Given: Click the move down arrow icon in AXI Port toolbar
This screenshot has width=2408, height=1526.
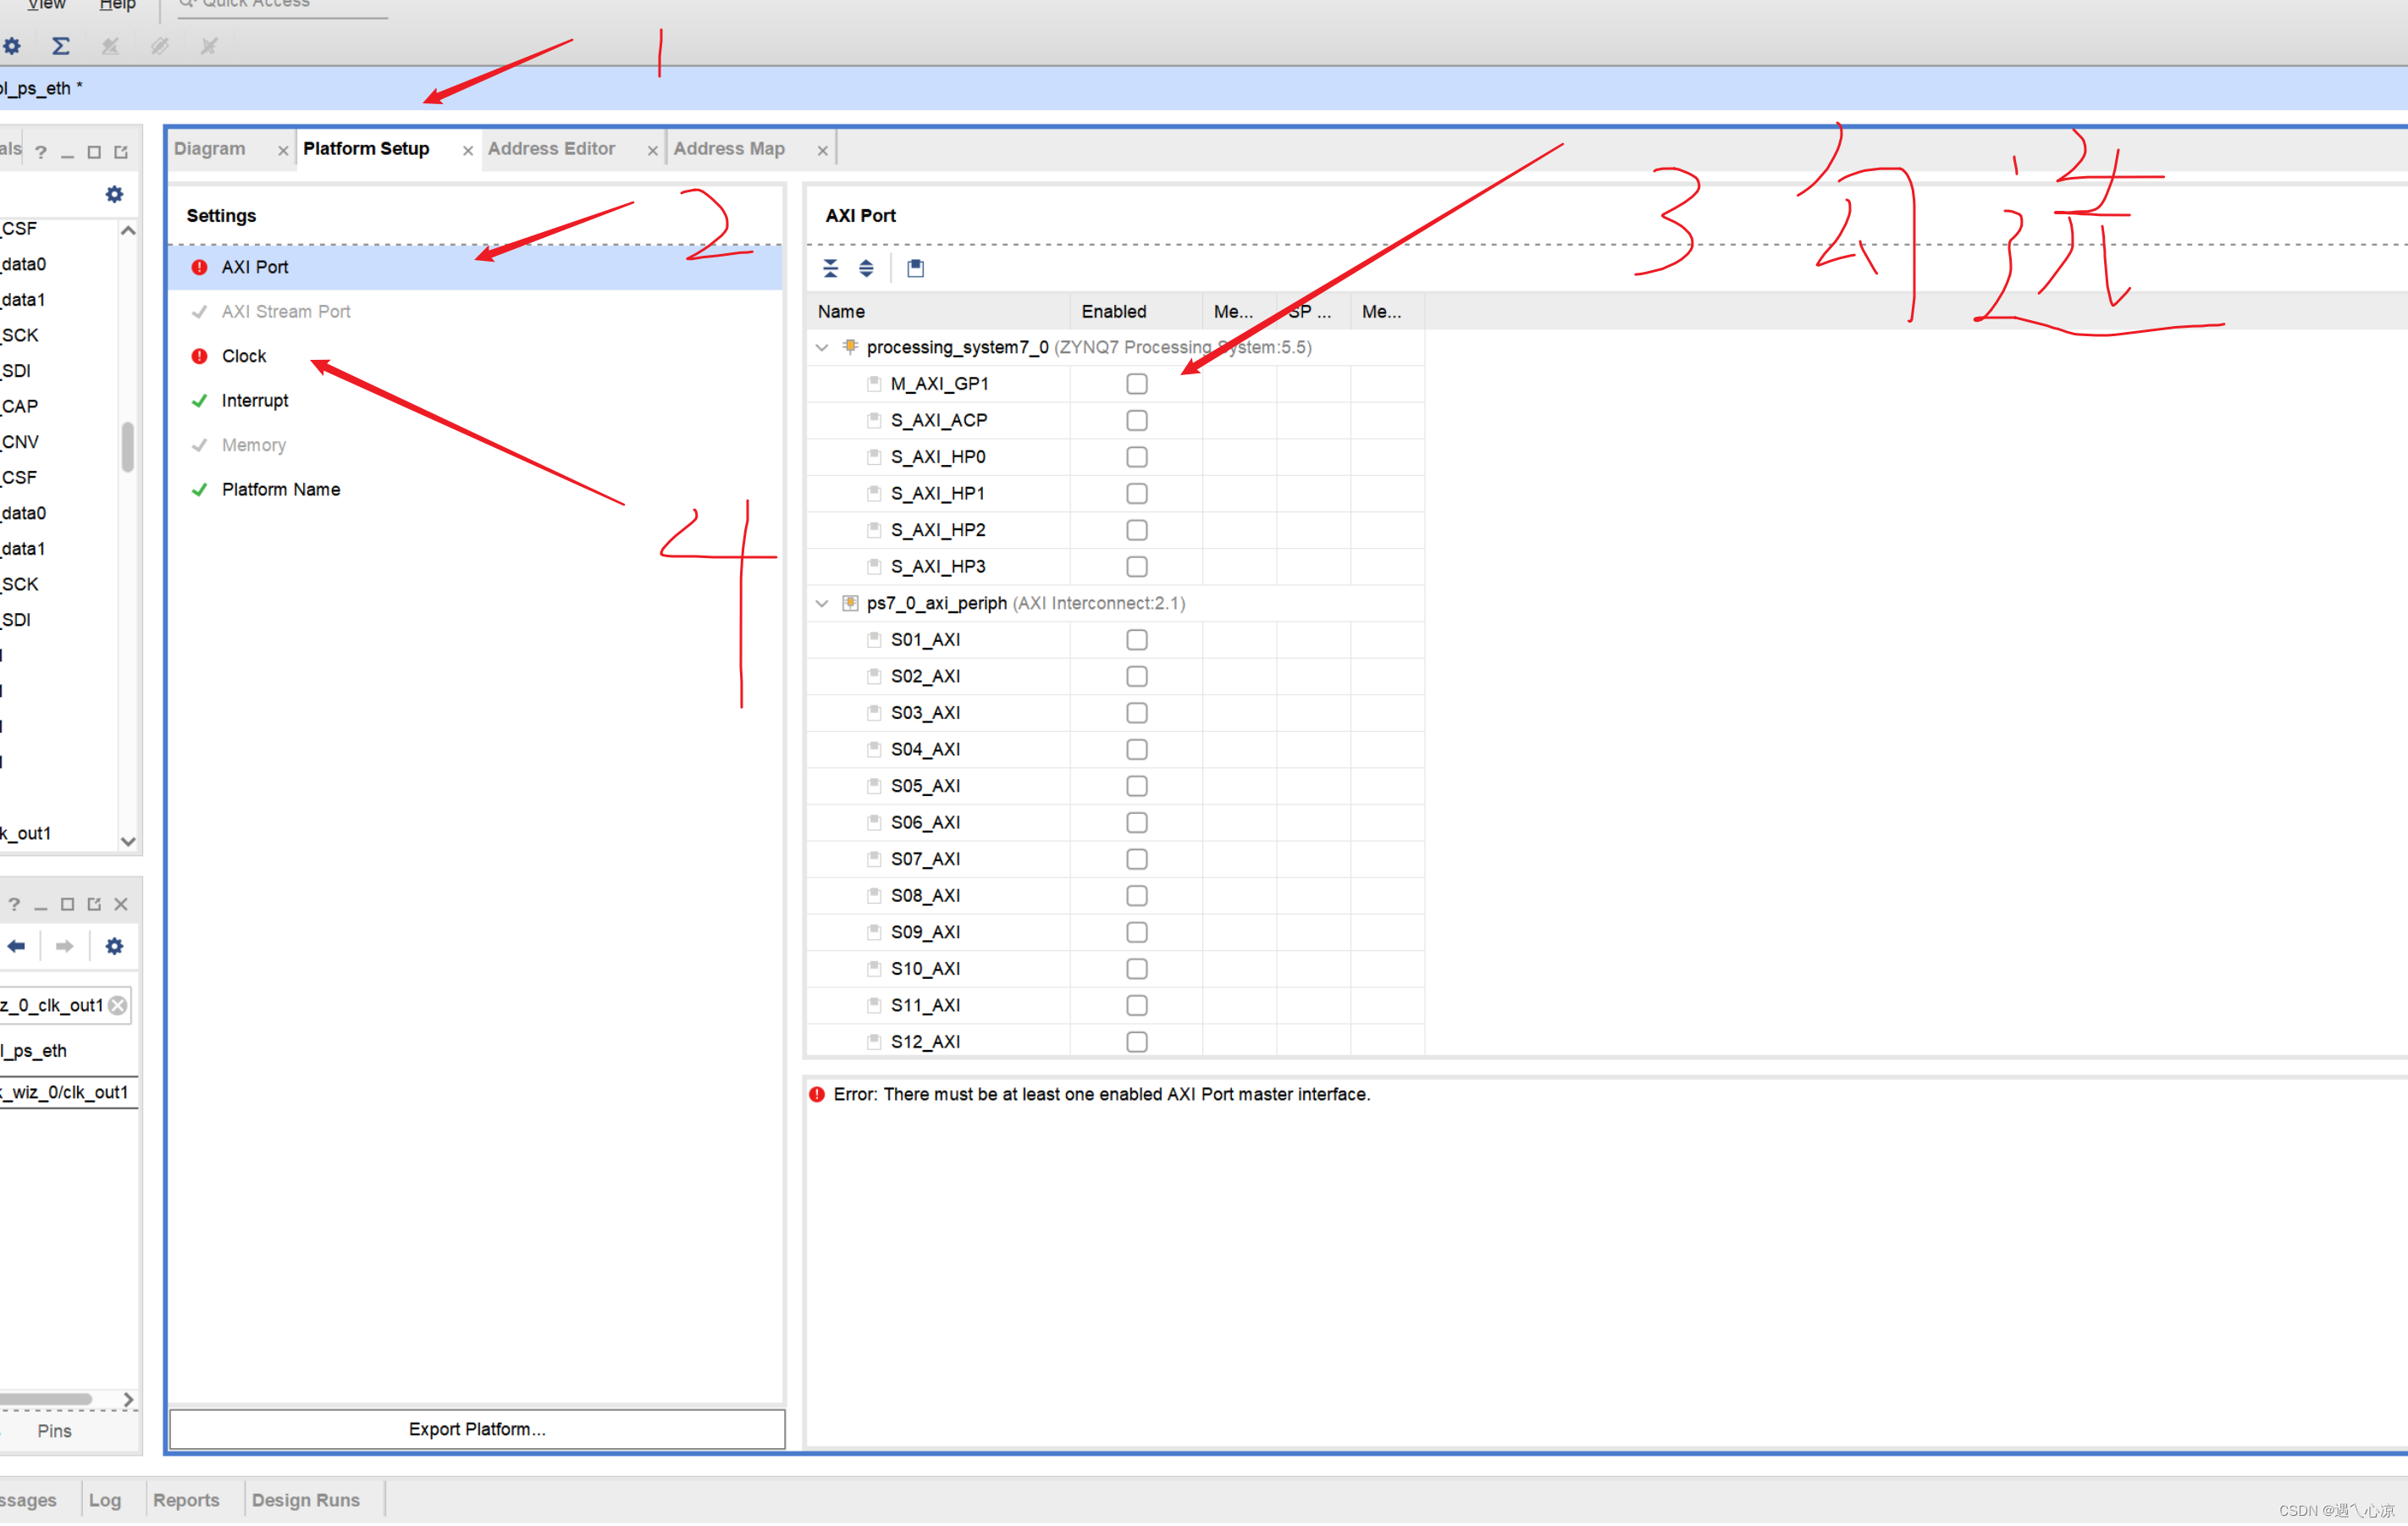Looking at the screenshot, I should [867, 267].
